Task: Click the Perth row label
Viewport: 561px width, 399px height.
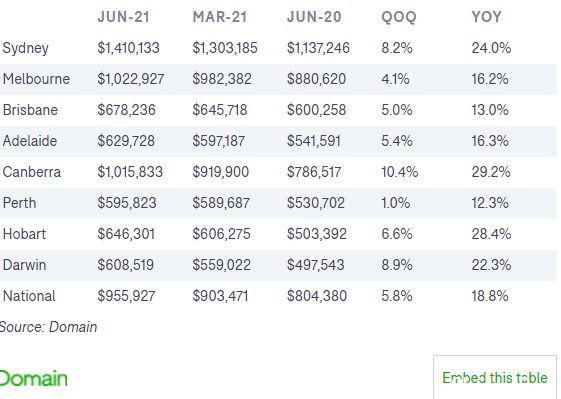Action: point(19,203)
